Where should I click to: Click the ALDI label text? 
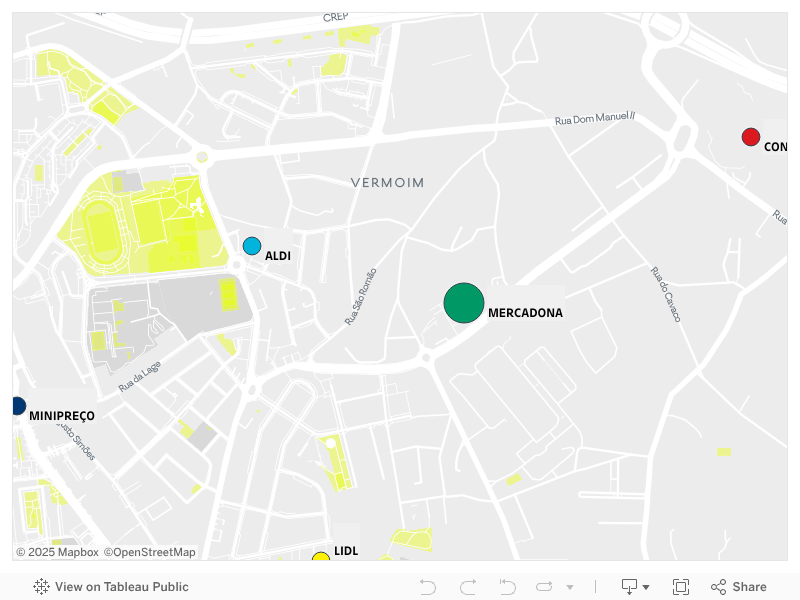pos(278,256)
